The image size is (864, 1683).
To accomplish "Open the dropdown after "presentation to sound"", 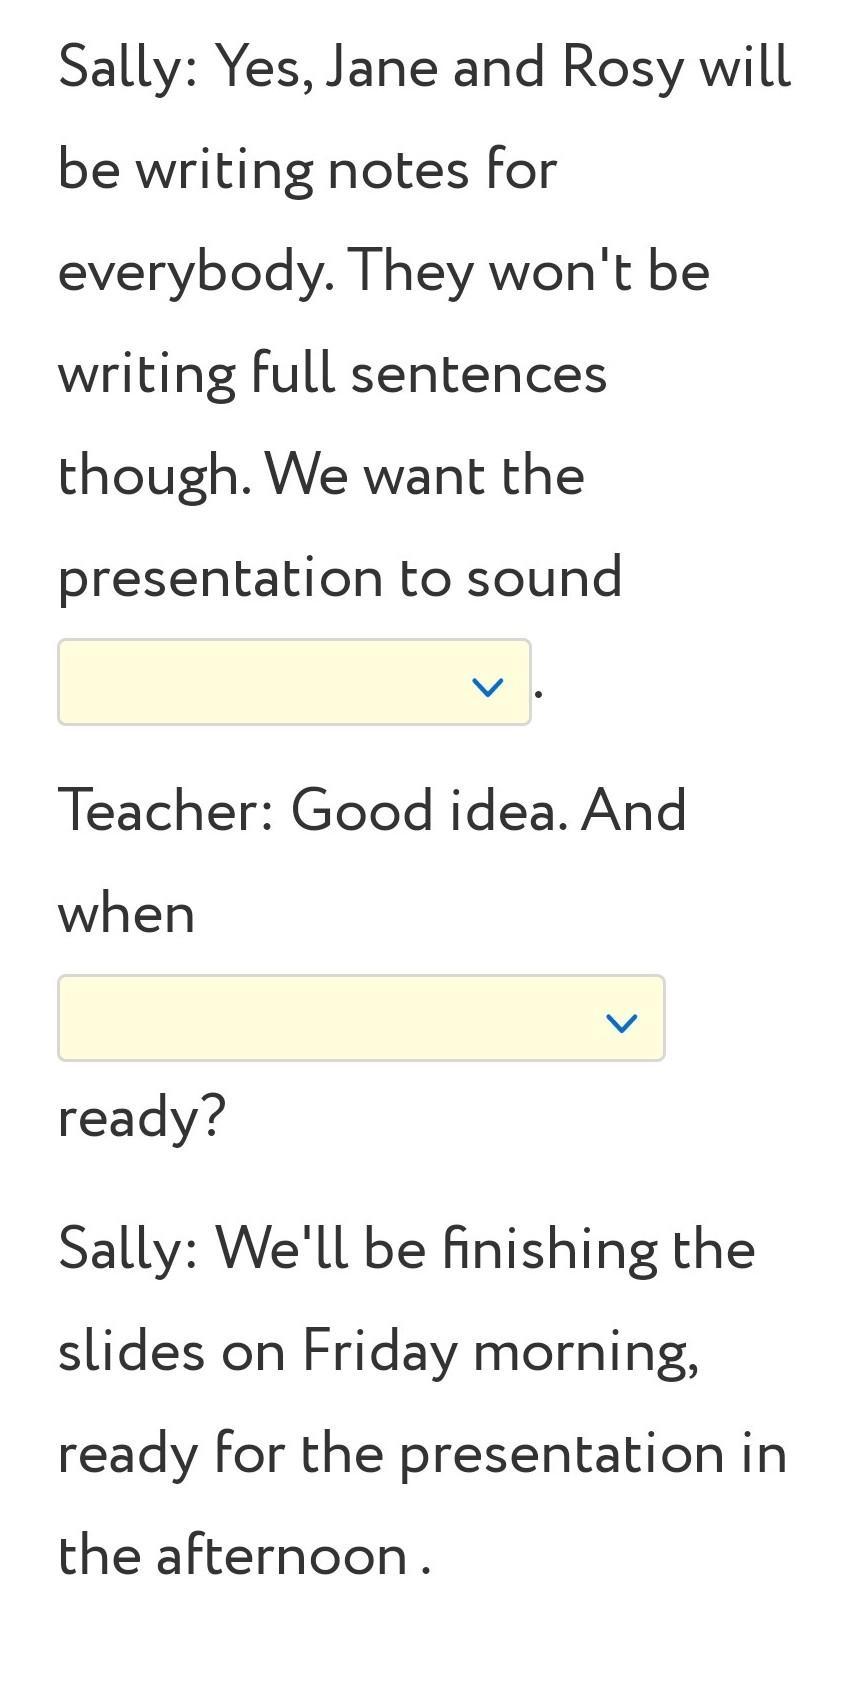I will (x=294, y=682).
